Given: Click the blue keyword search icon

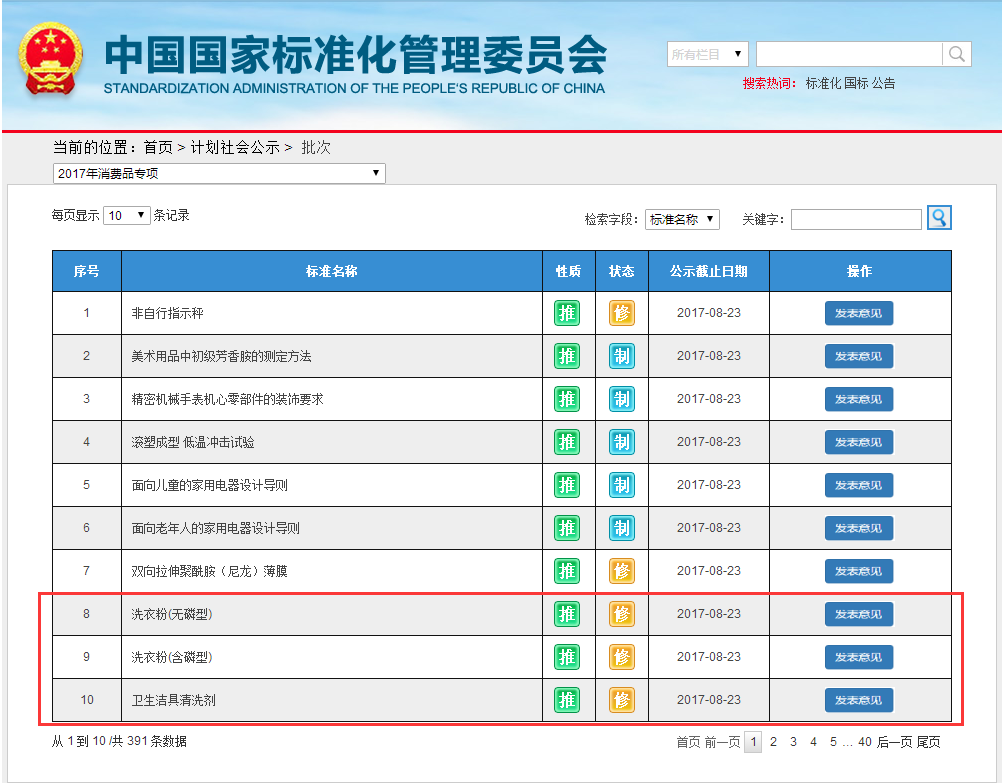Looking at the screenshot, I should click(939, 217).
